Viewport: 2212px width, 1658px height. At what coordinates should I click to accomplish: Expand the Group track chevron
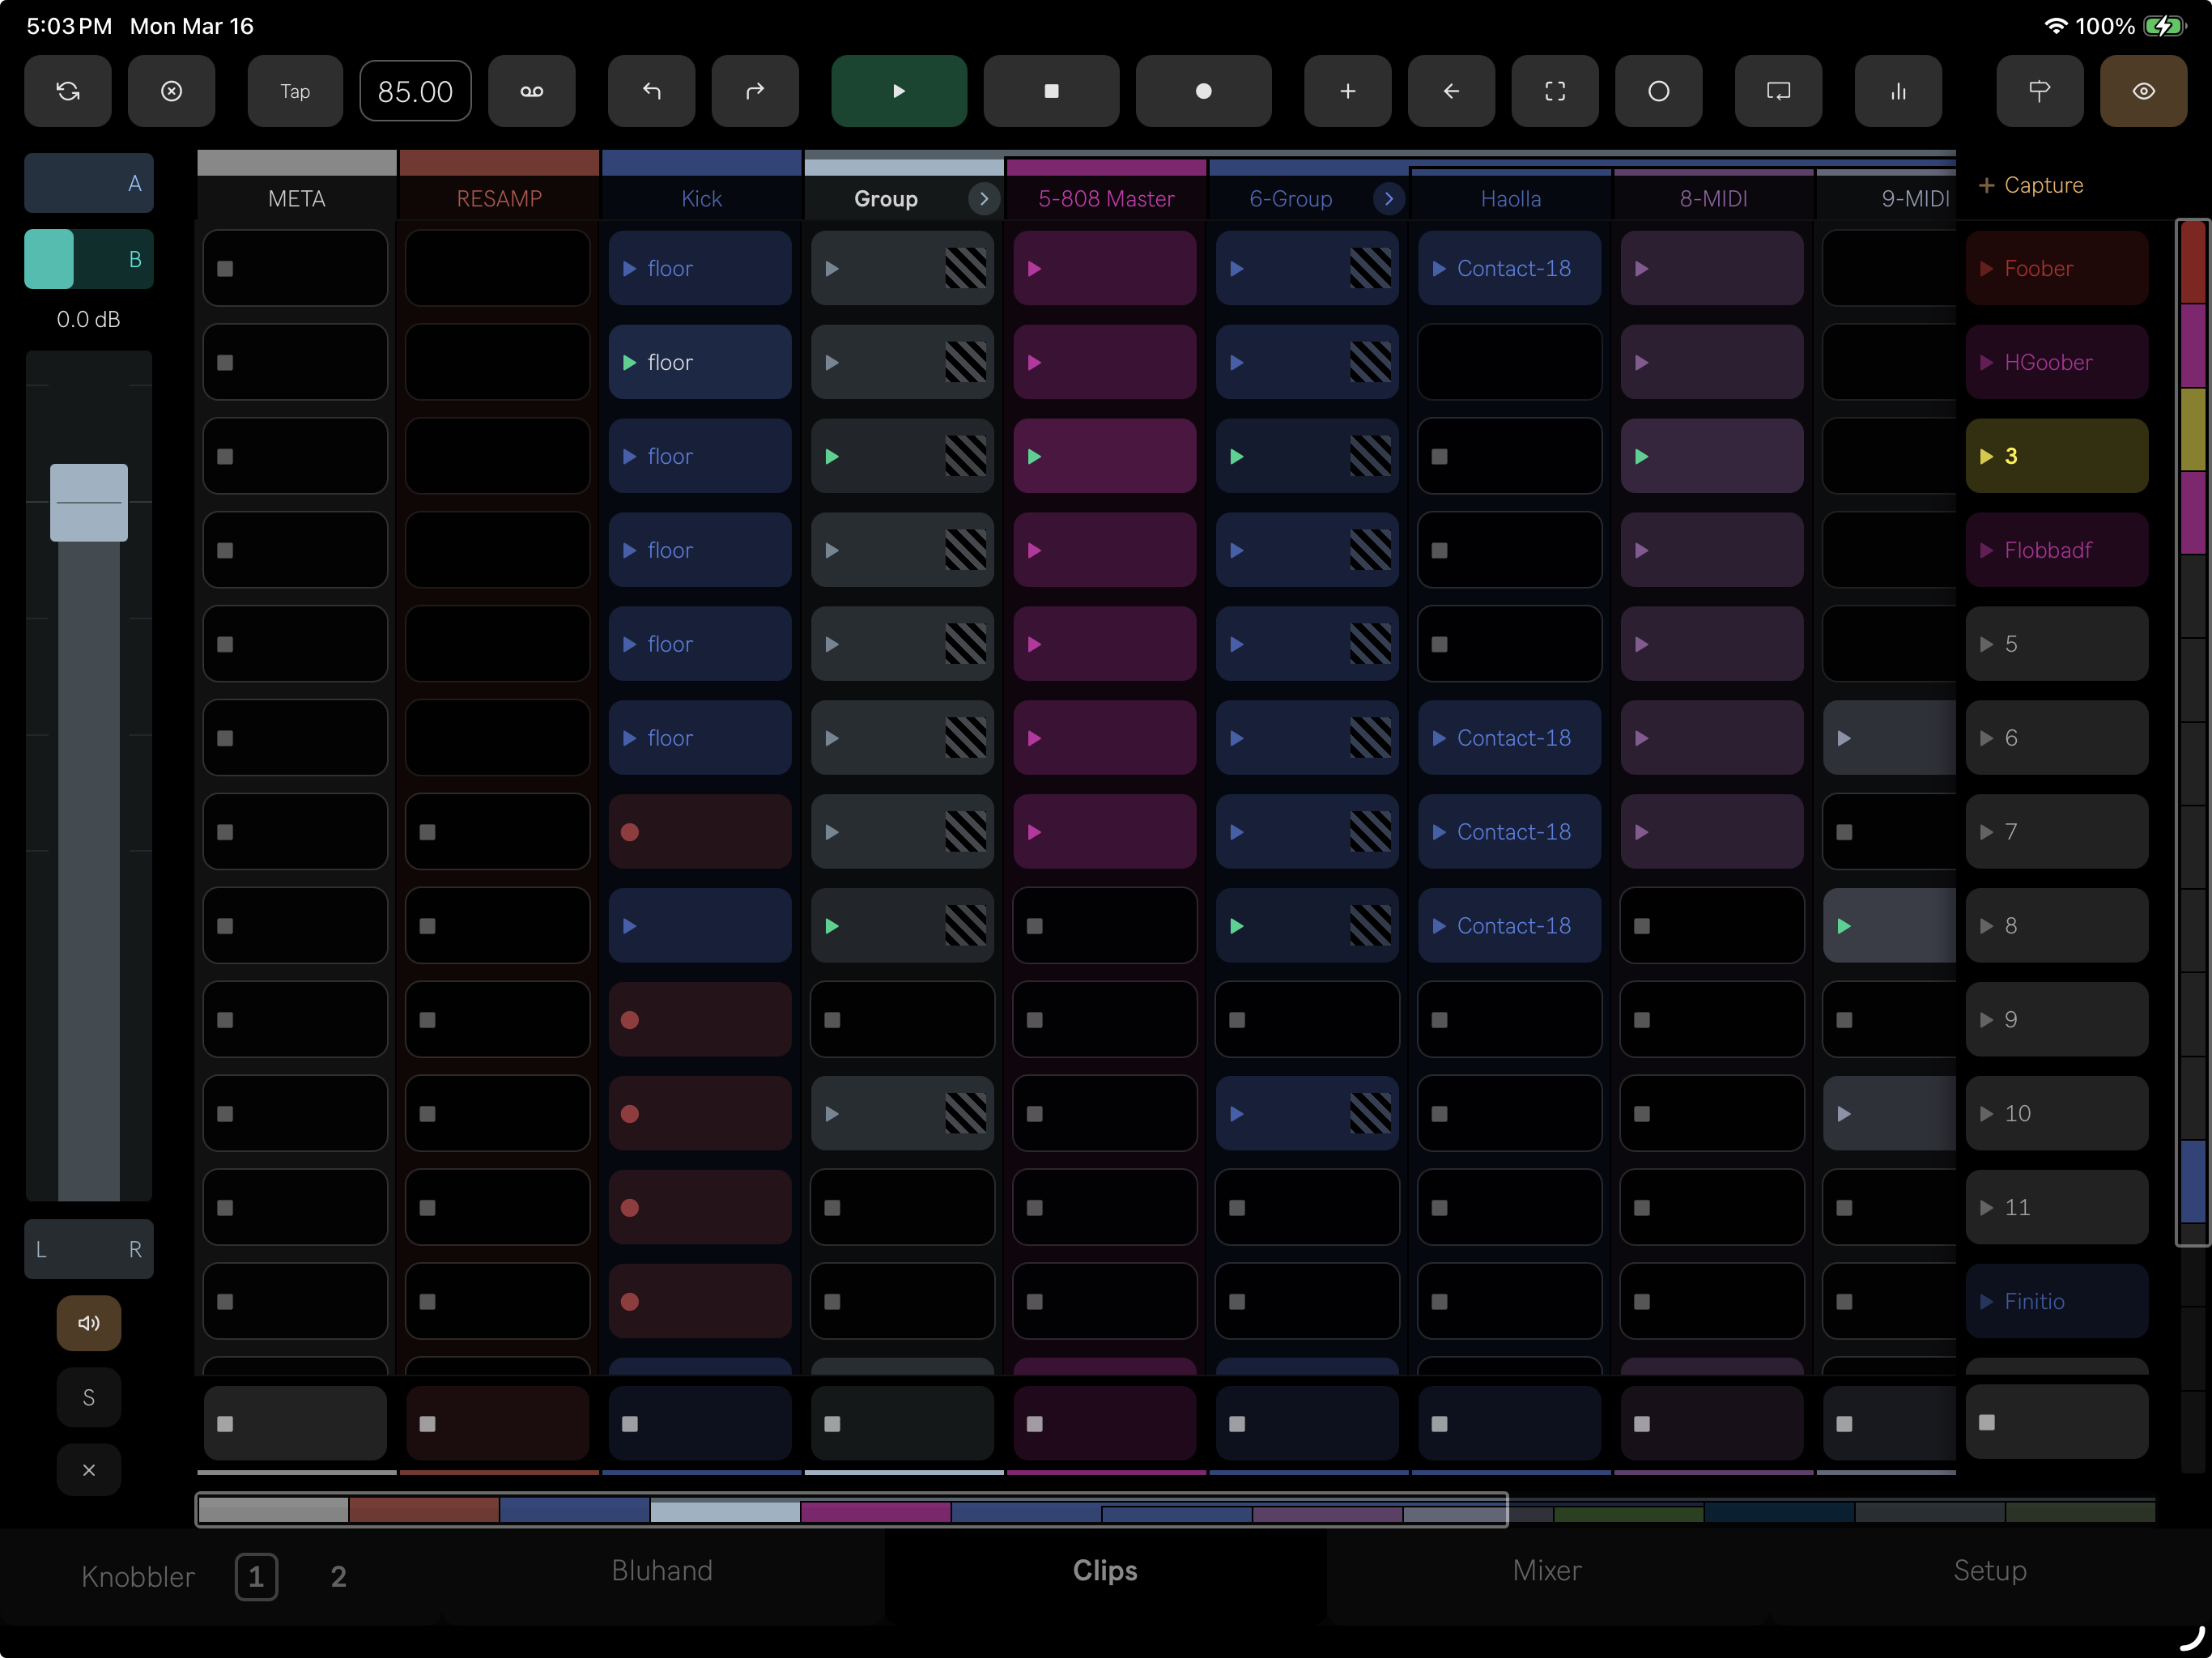click(984, 199)
